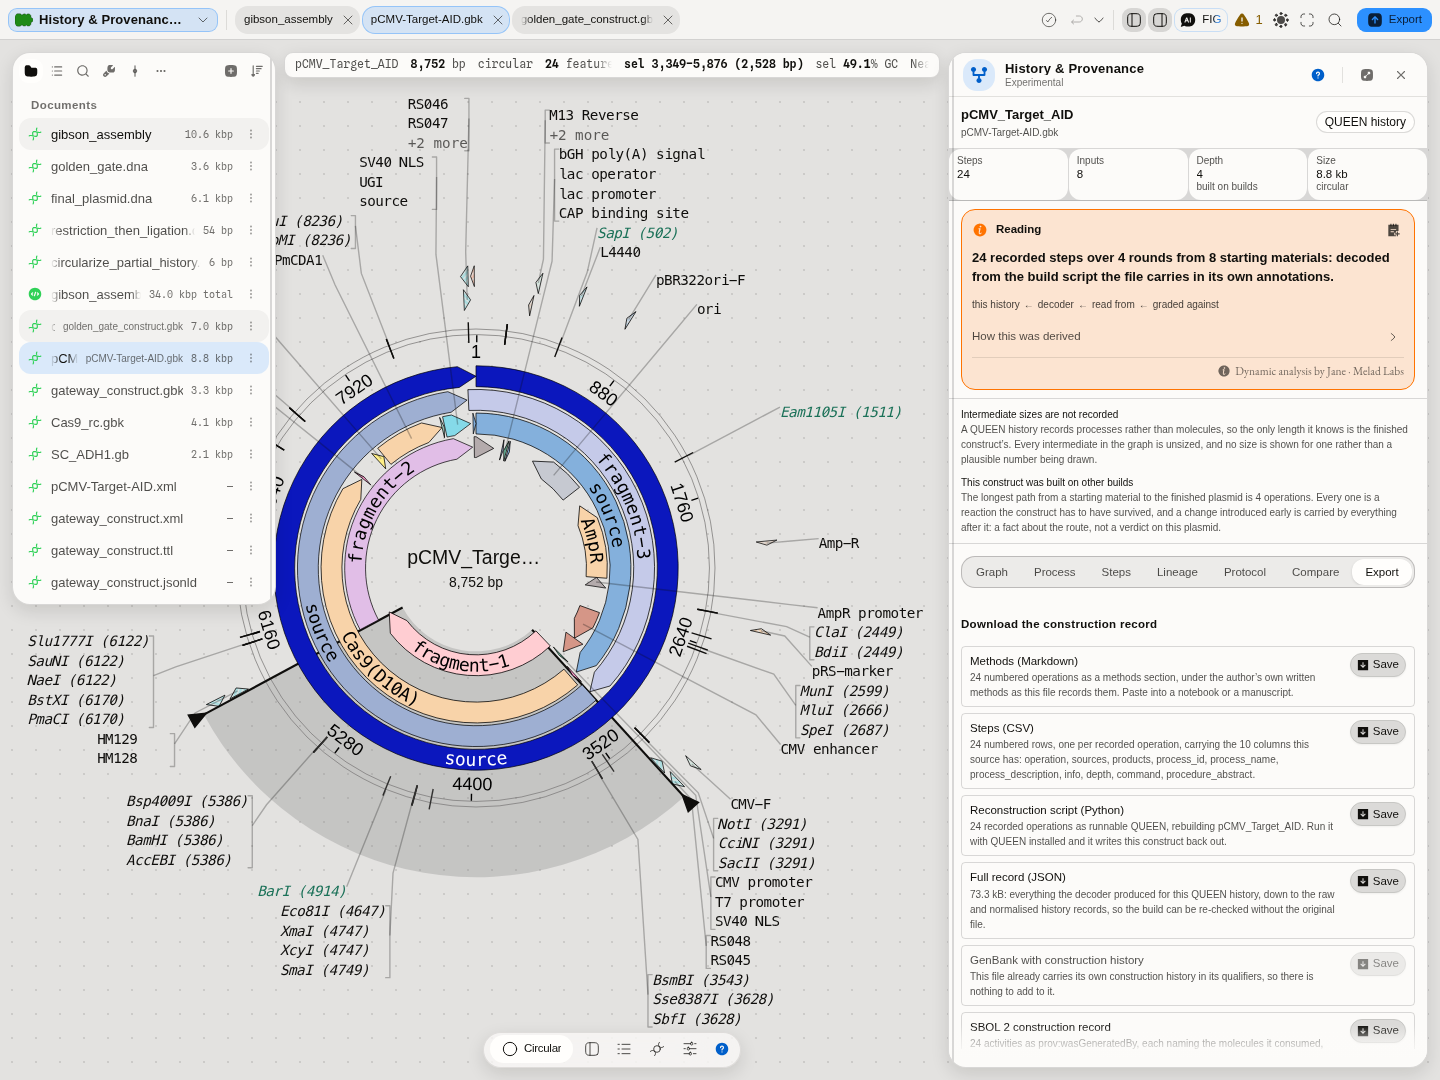Click the undo arrow in top toolbar
The height and width of the screenshot is (1080, 1440).
[x=1077, y=20]
